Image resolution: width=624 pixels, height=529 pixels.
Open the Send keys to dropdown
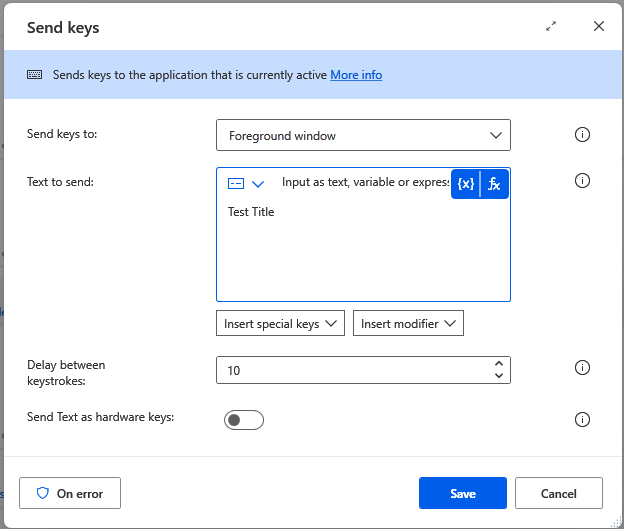pos(363,135)
